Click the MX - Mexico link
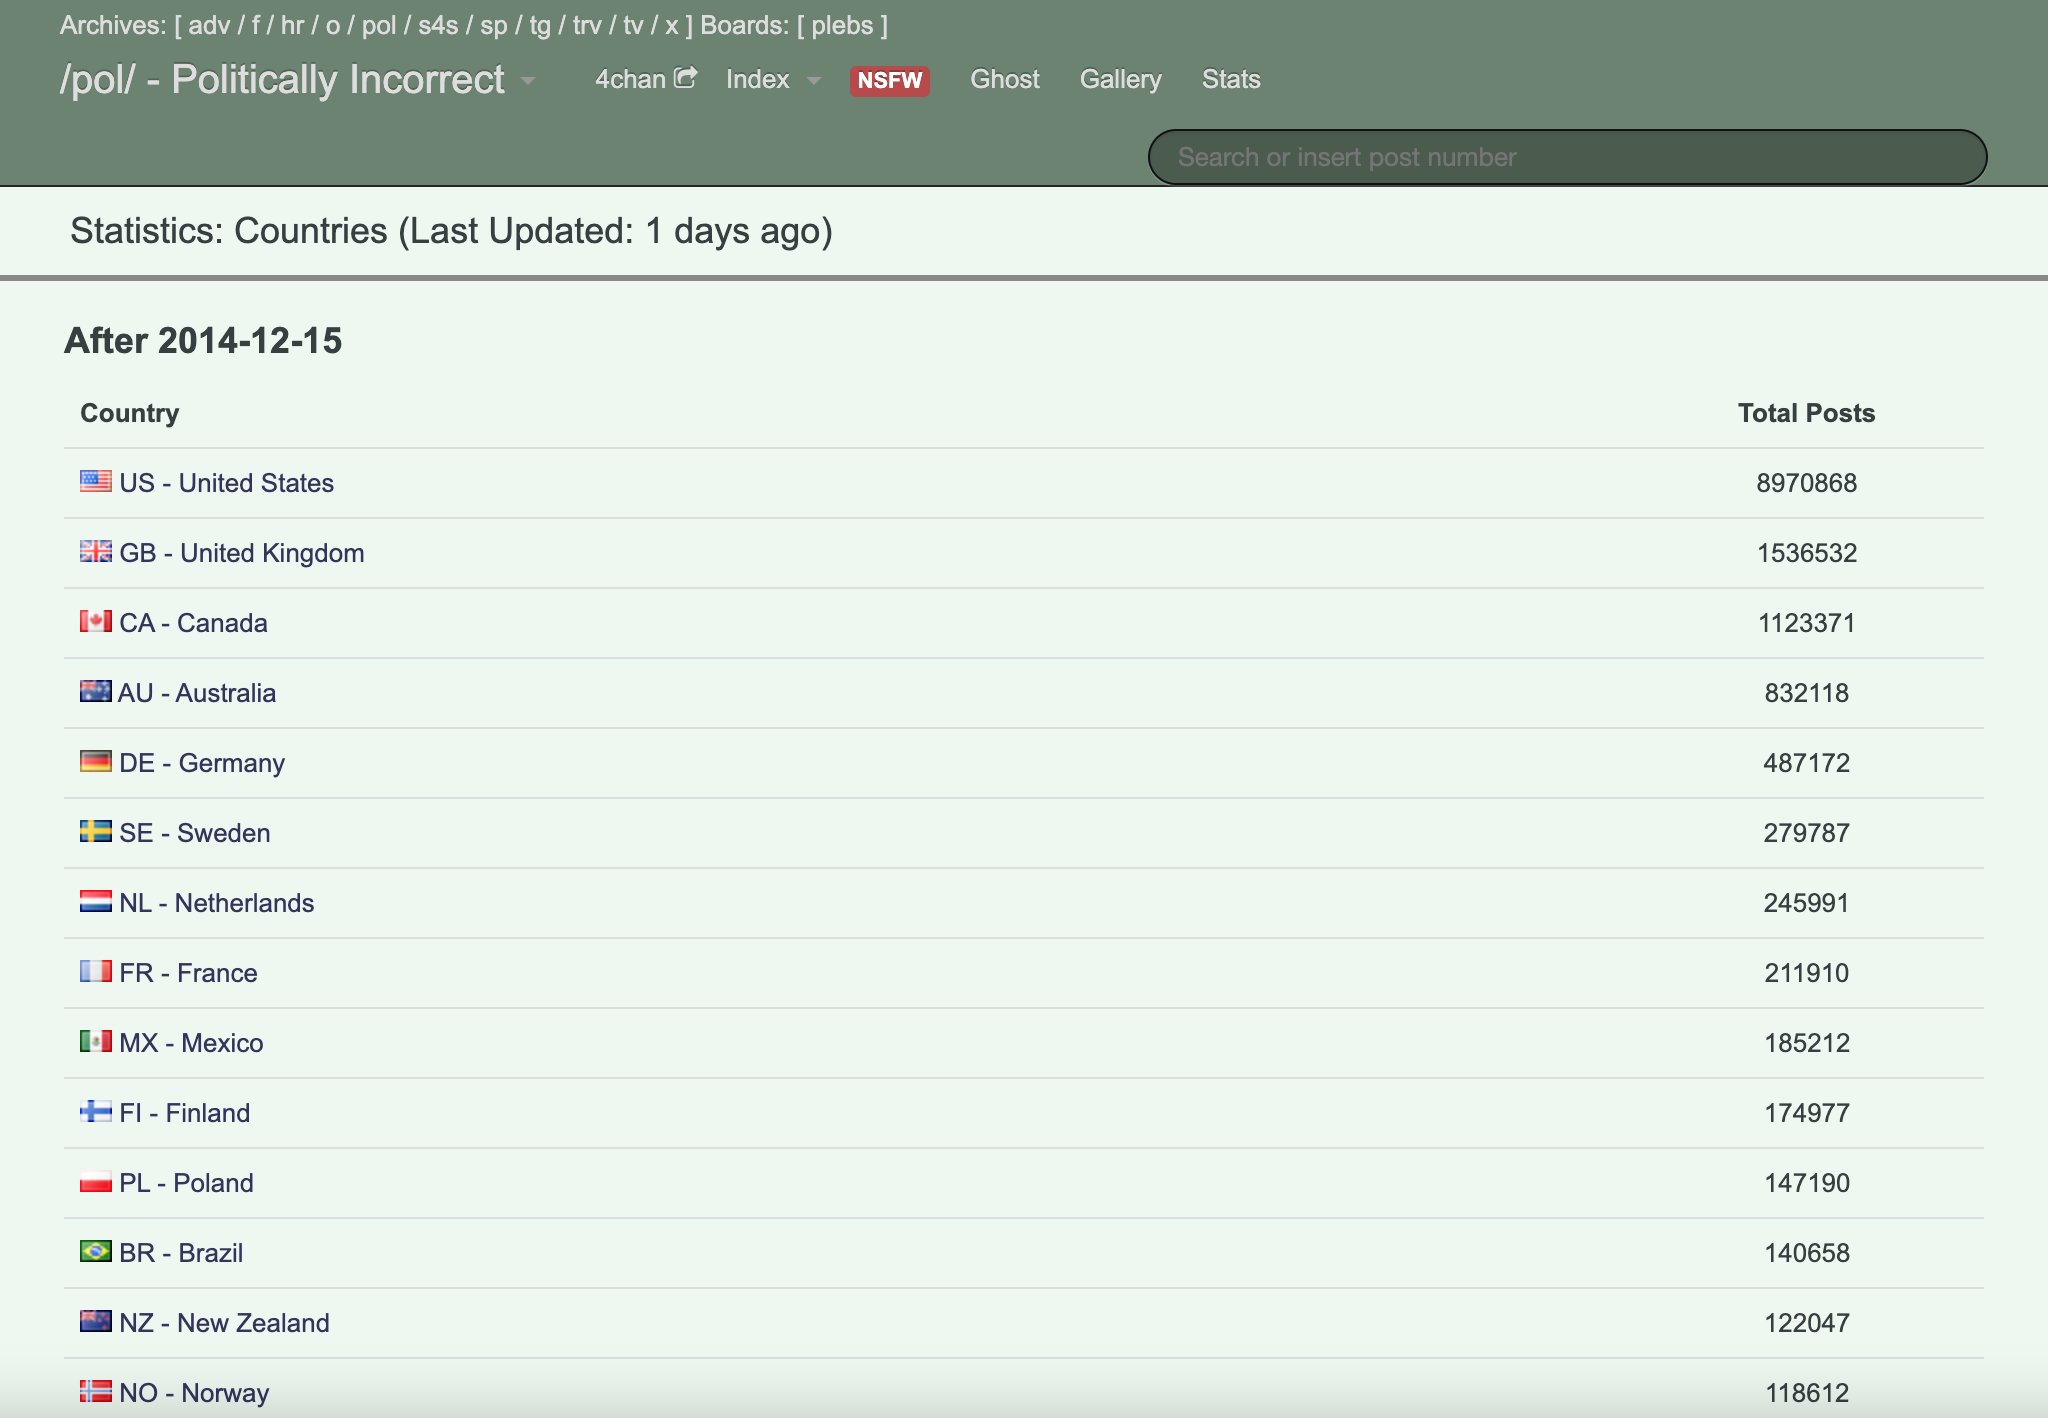 191,1043
